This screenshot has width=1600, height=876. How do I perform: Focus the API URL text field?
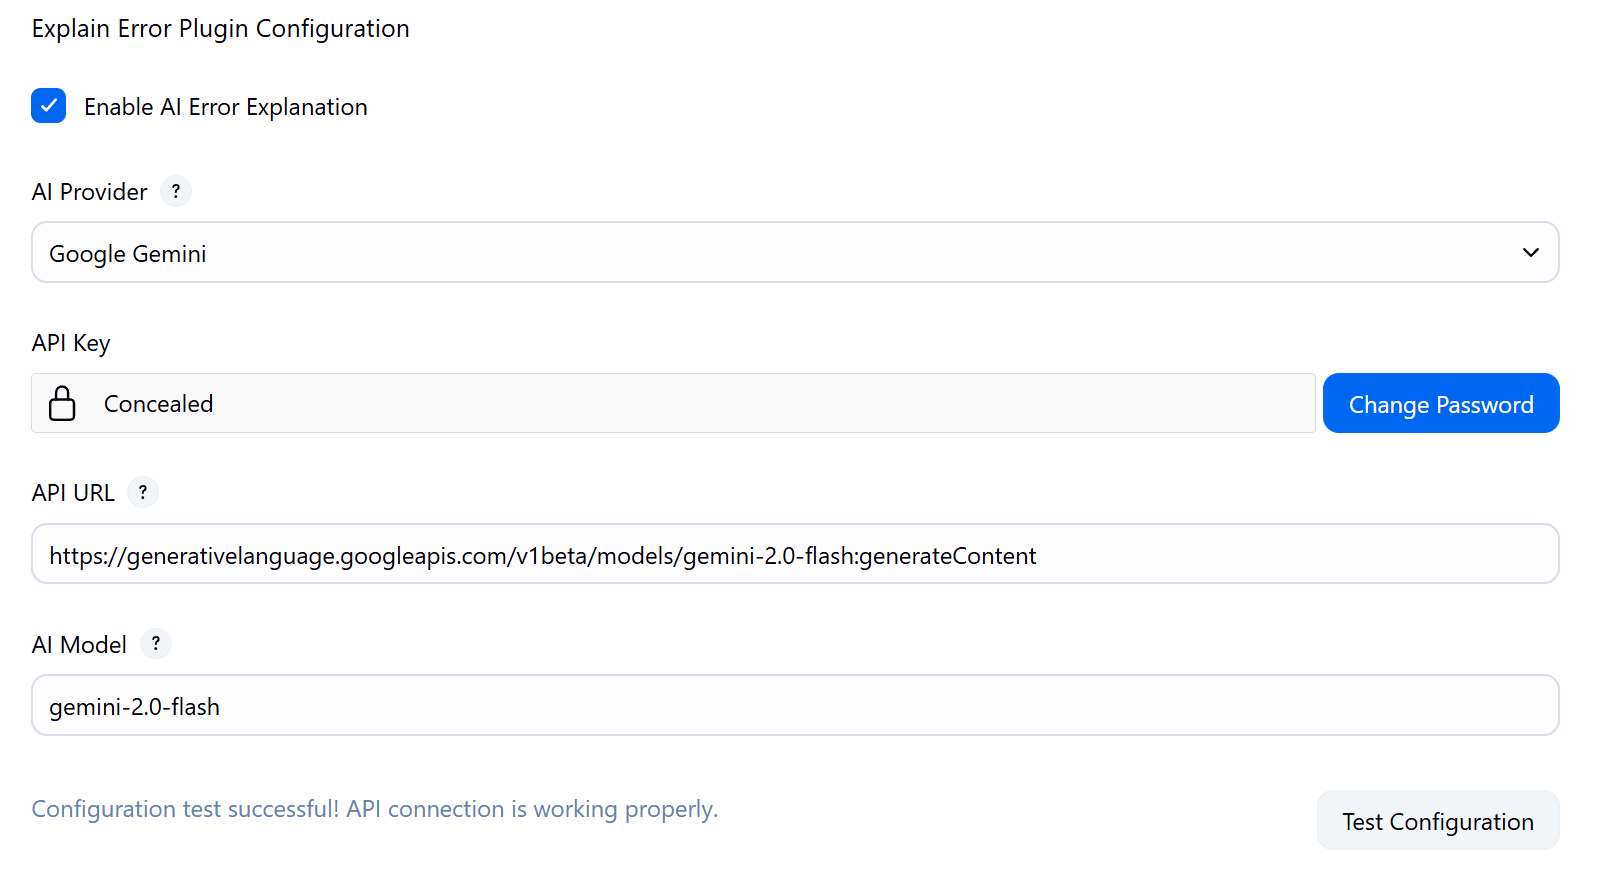tap(795, 555)
